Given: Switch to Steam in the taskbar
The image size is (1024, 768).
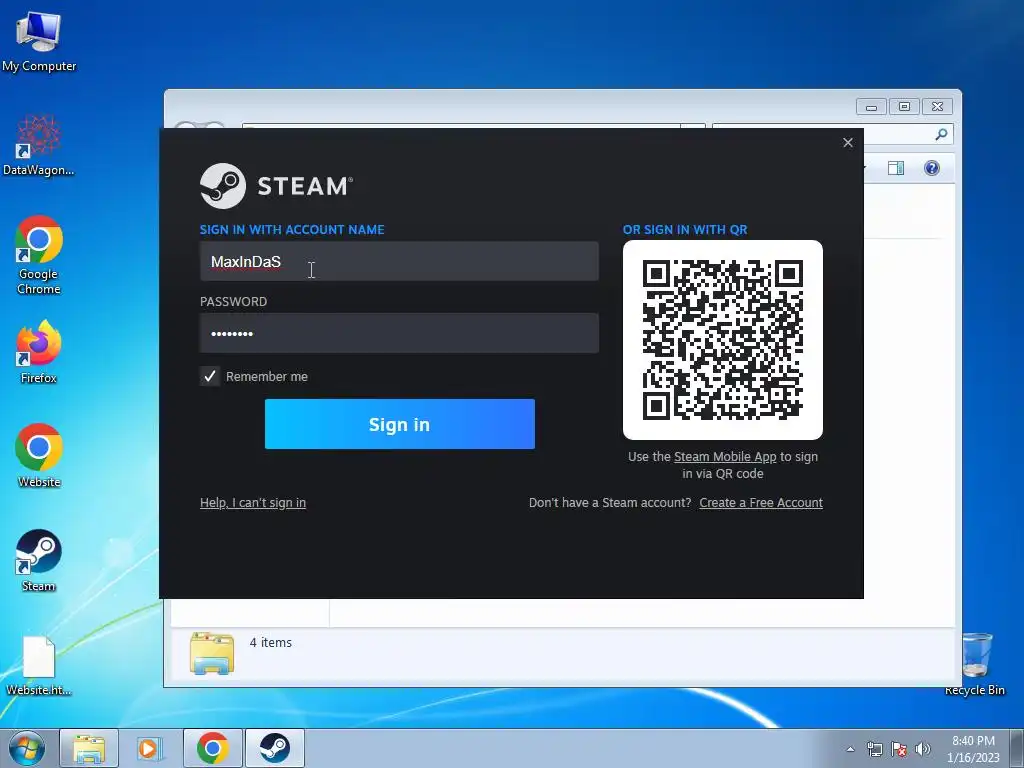Looking at the screenshot, I should pyautogui.click(x=274, y=748).
